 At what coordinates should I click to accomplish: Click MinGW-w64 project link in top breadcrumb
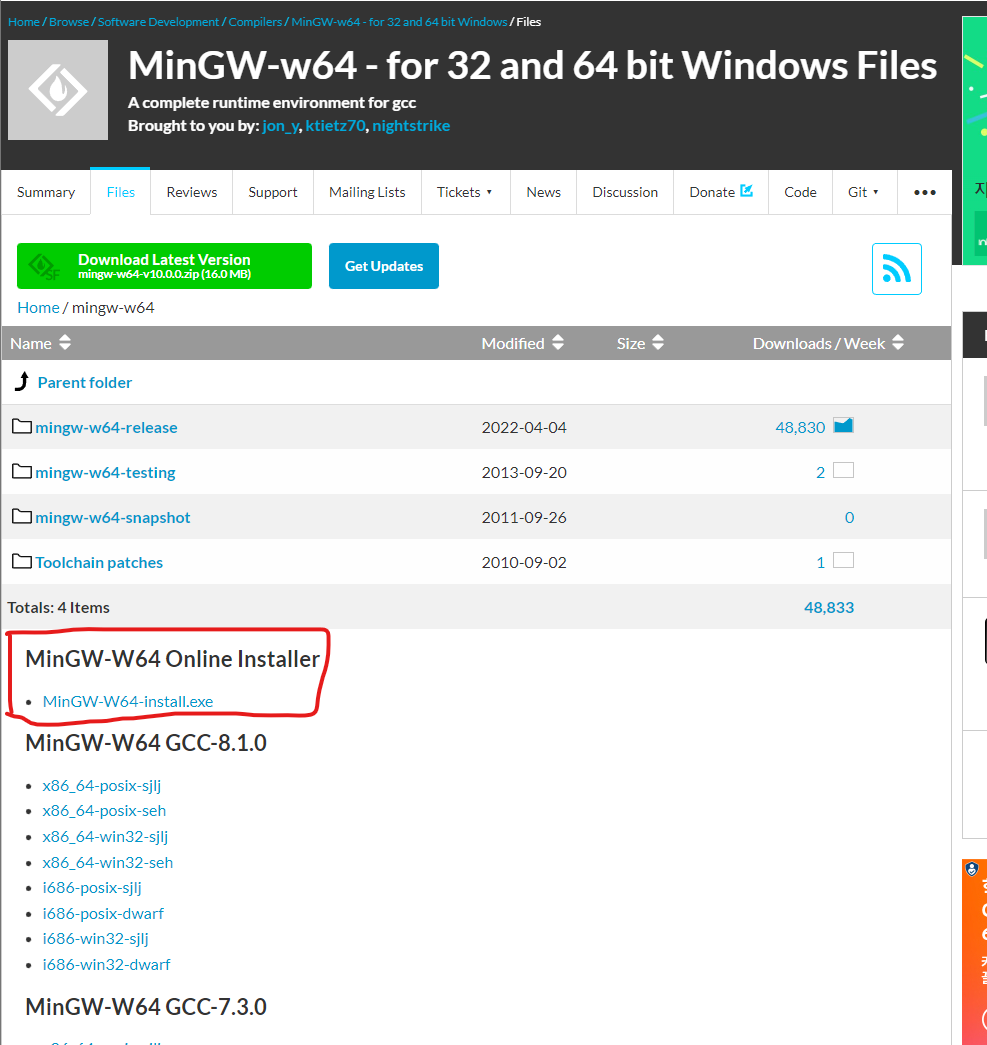click(399, 21)
